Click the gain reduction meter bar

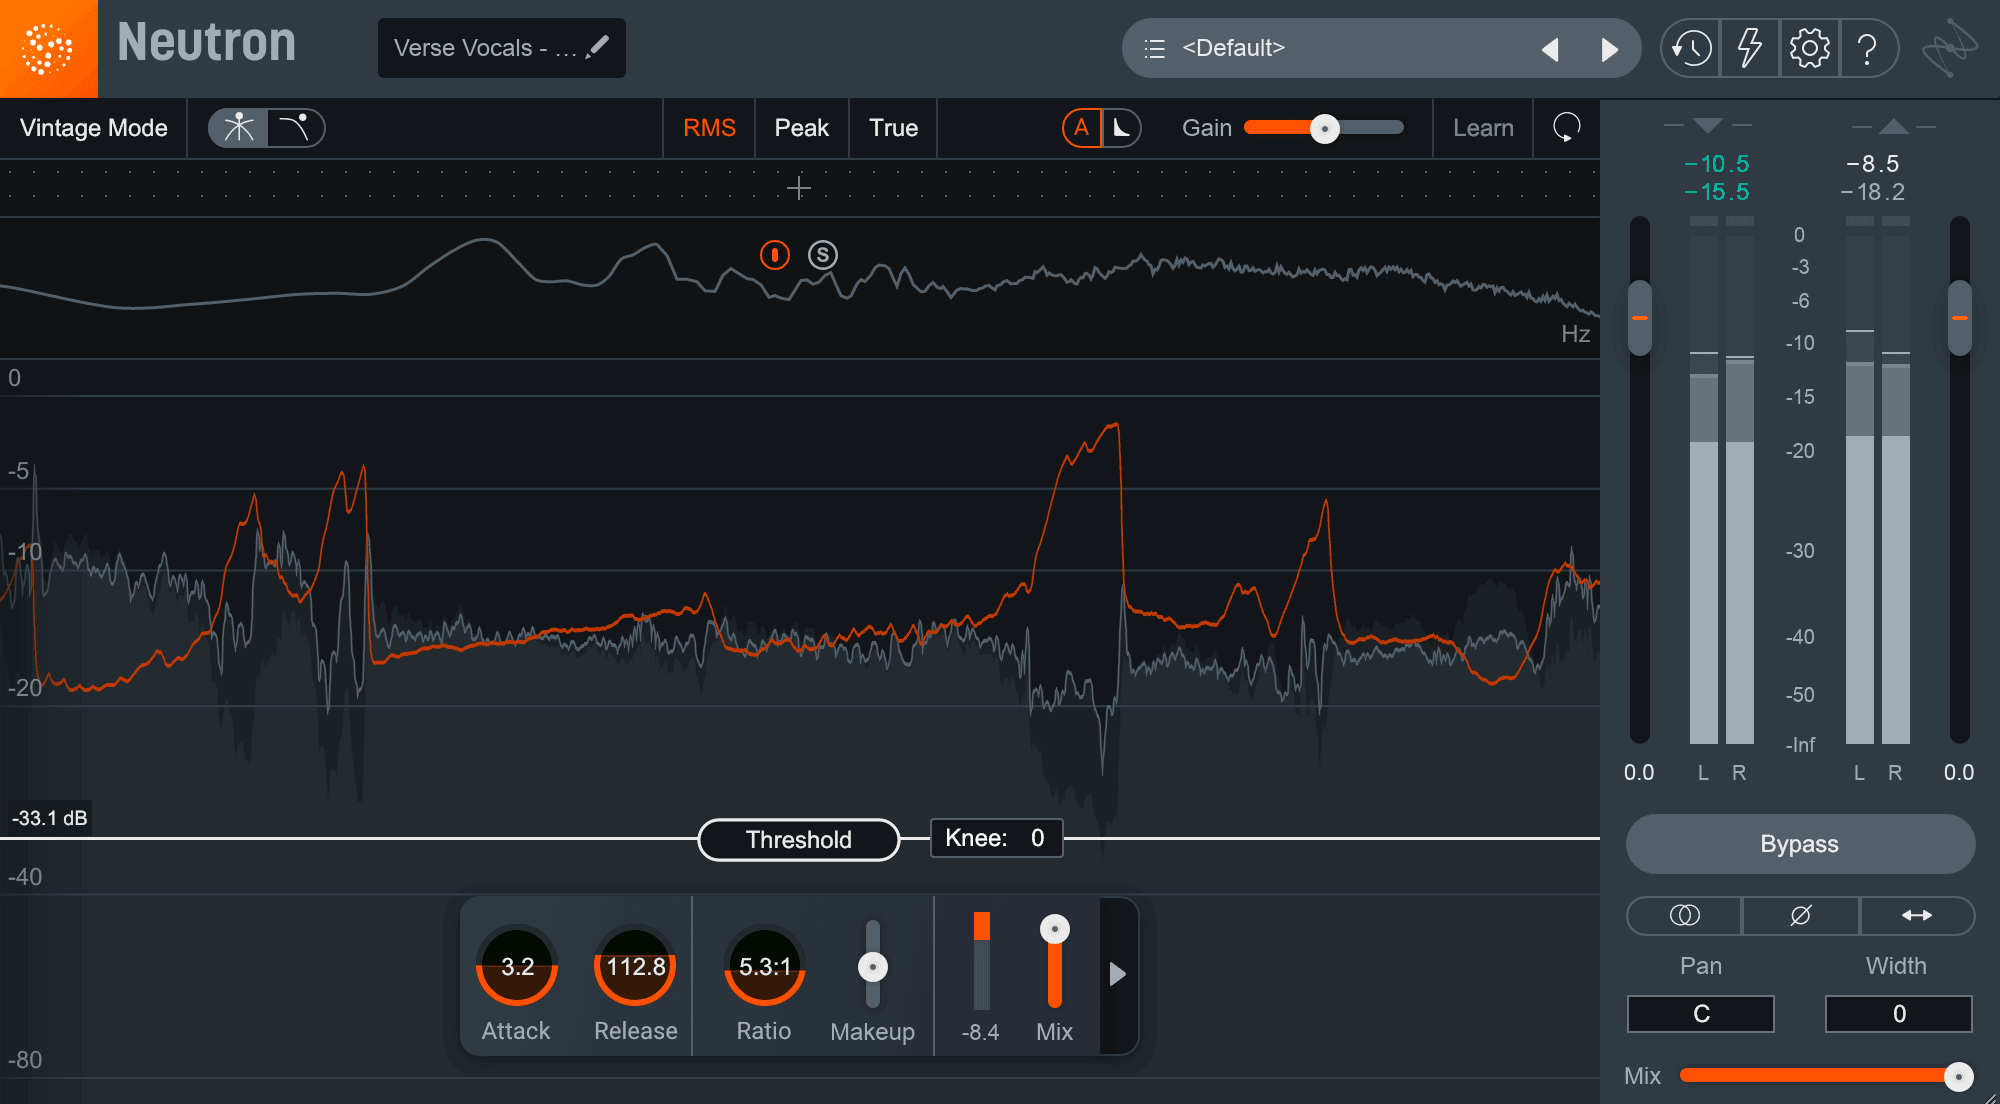click(982, 960)
